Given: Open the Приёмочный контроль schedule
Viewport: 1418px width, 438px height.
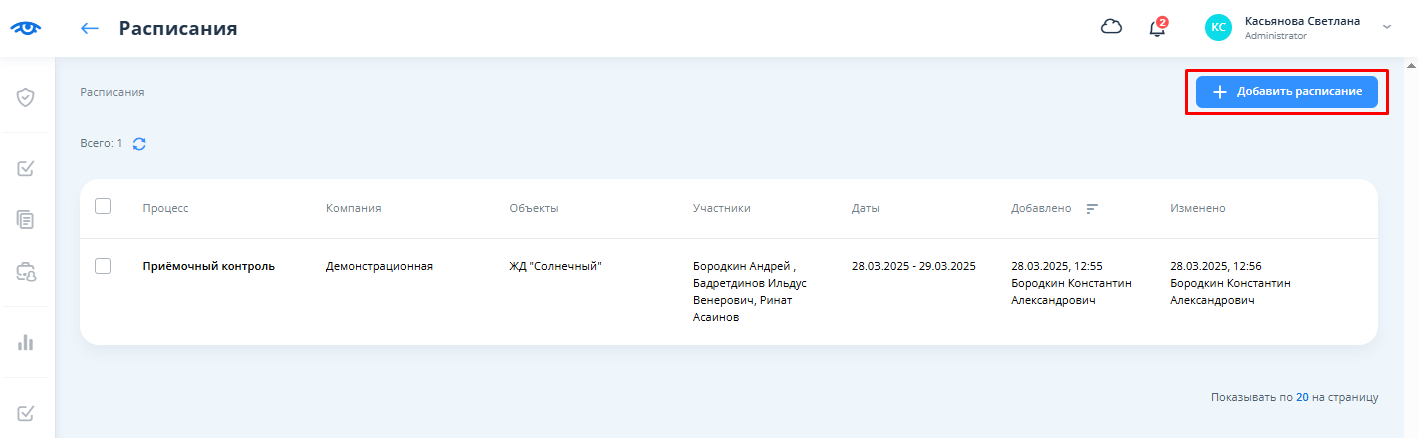Looking at the screenshot, I should click(208, 266).
